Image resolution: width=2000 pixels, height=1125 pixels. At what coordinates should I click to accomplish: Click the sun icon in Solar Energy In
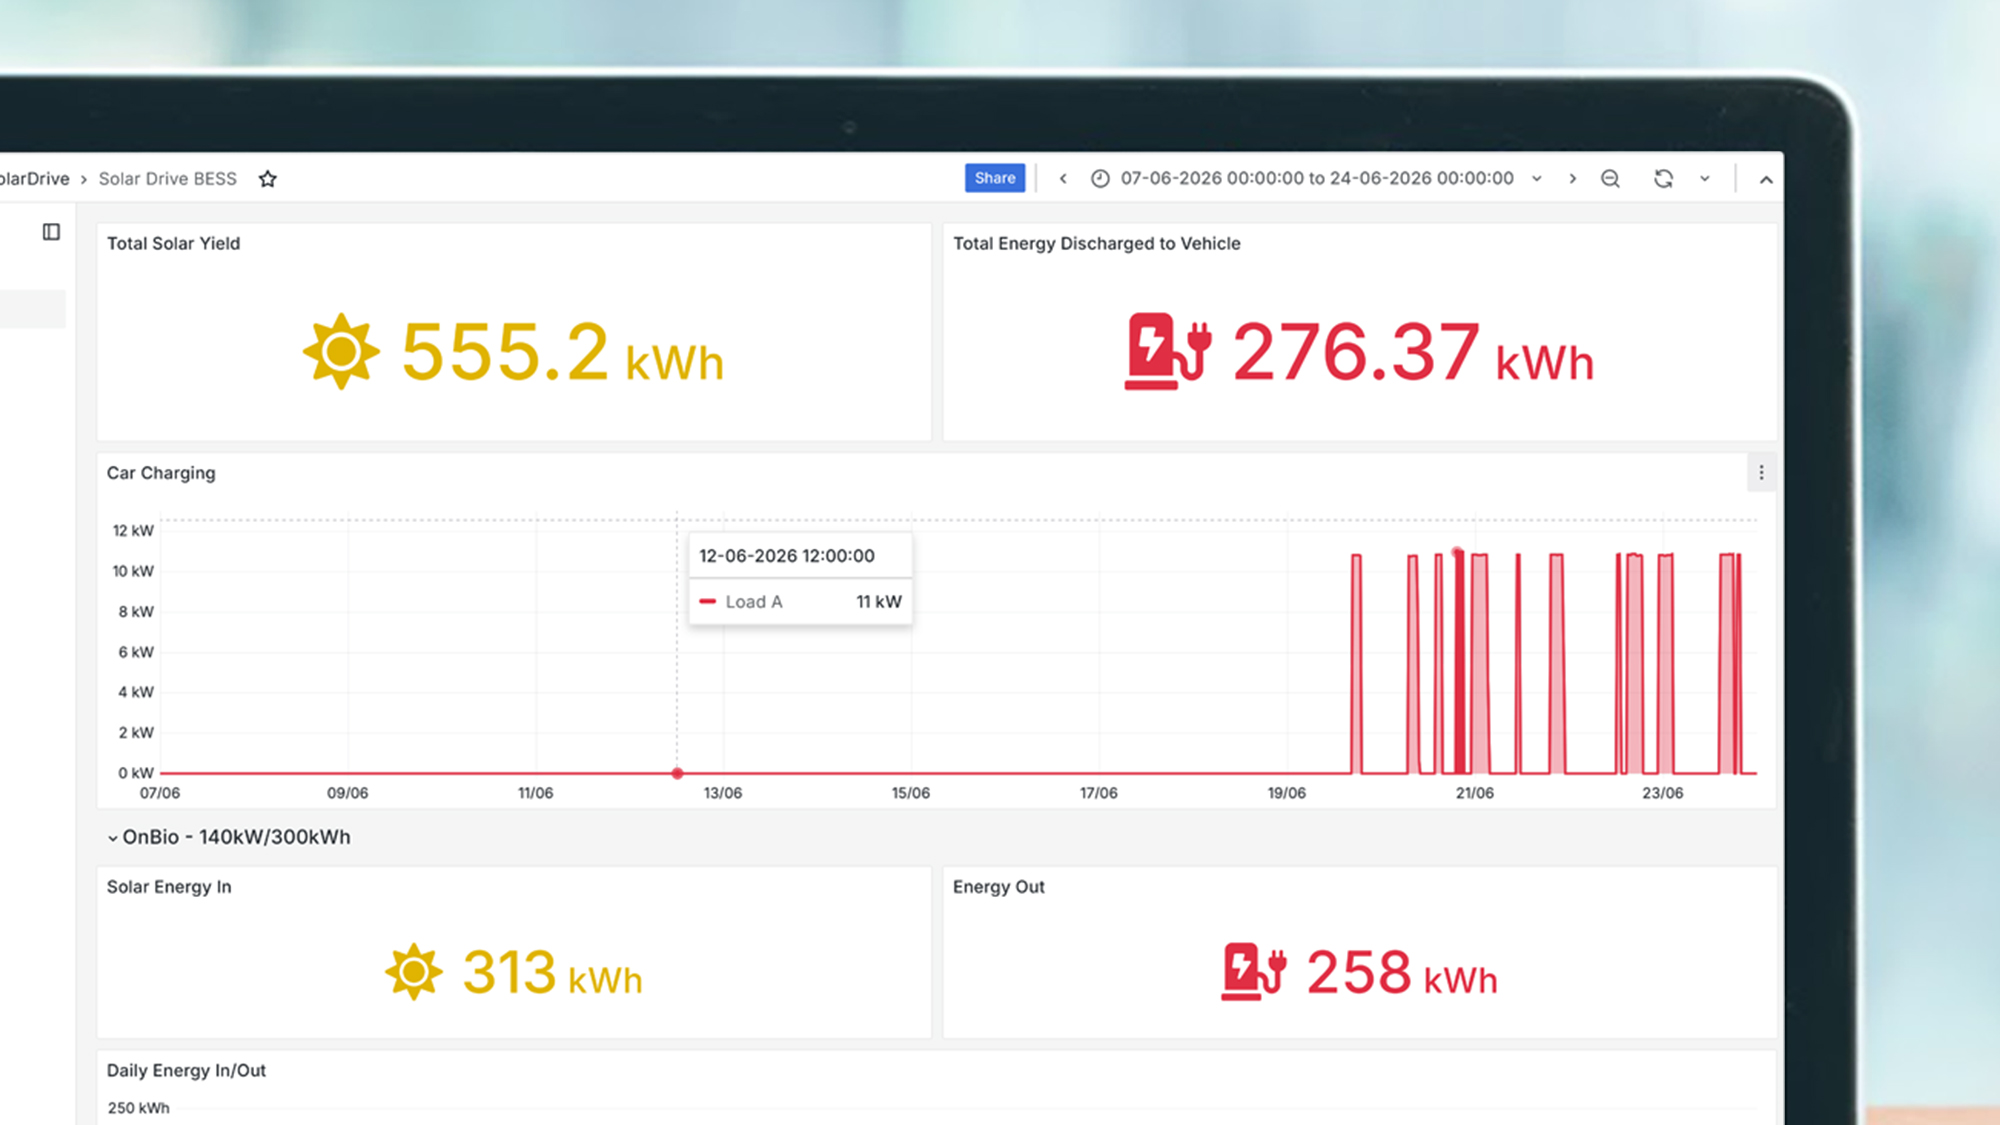pos(413,972)
